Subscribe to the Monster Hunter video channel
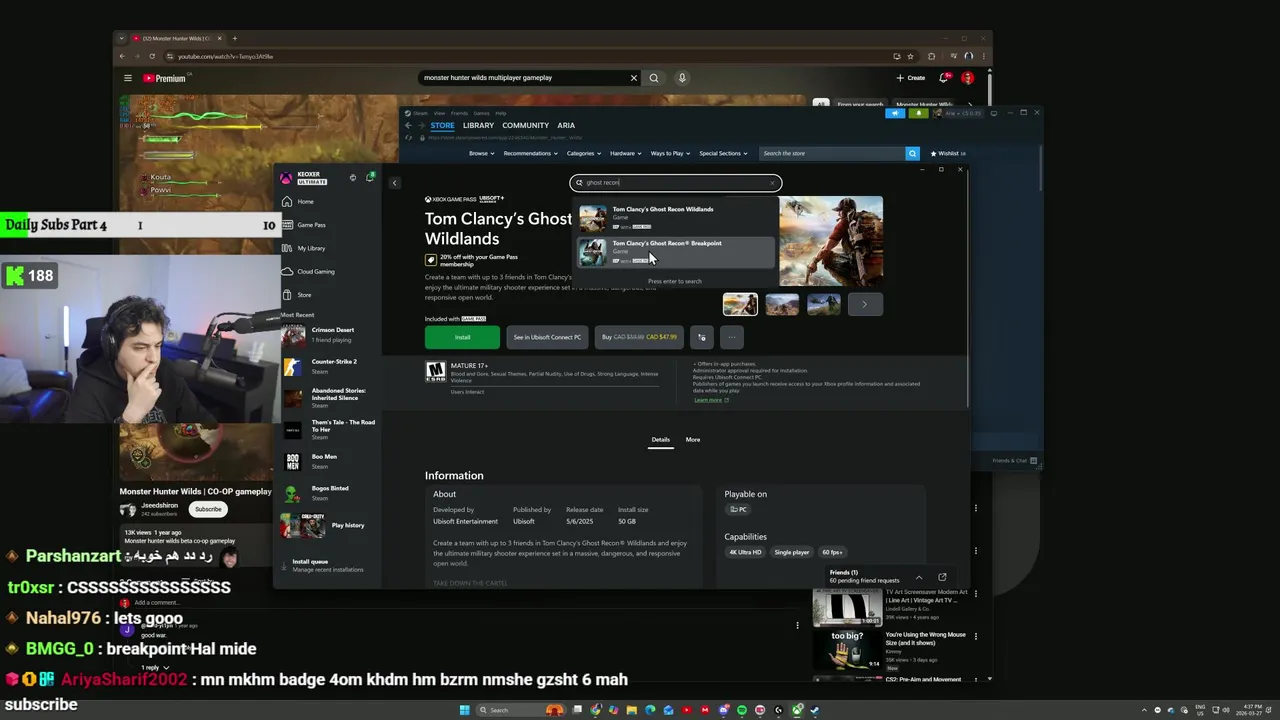Image resolution: width=1280 pixels, height=720 pixels. (208, 509)
